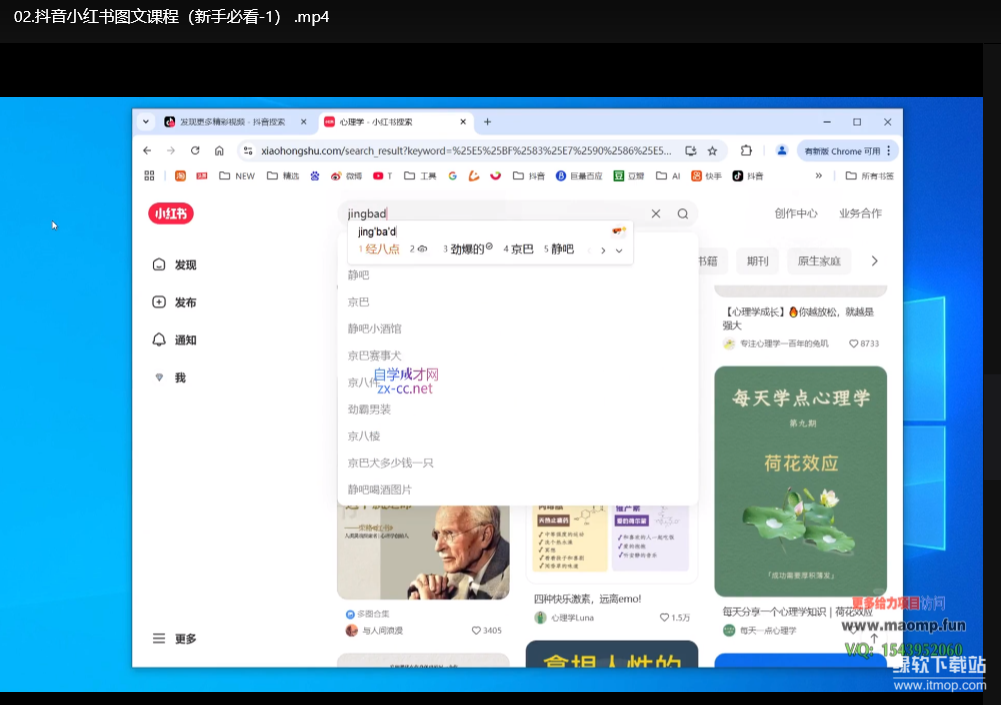1001x705 pixels.
Task: Like the 与人间浪漫 post heart 3405
Action: [x=476, y=630]
